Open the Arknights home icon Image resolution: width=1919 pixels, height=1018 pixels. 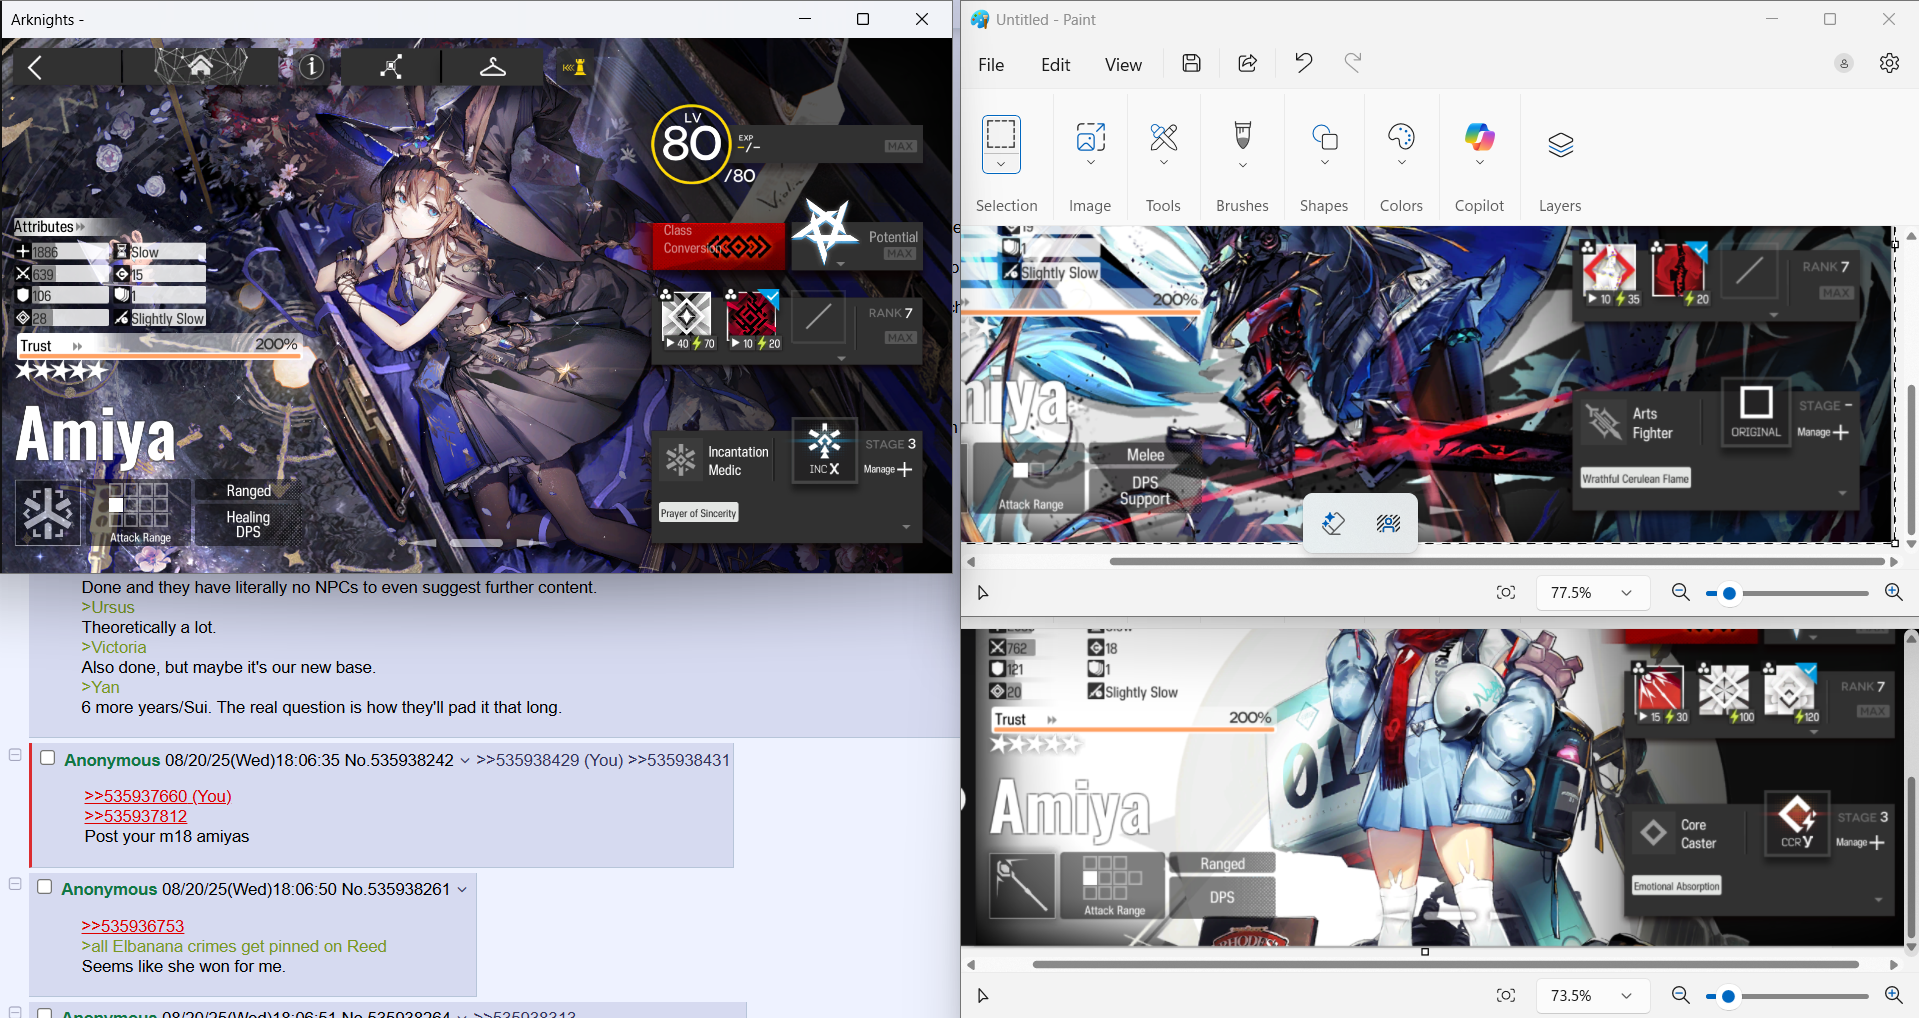point(200,66)
